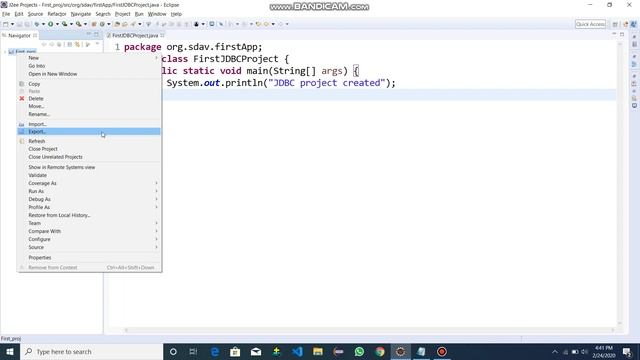The image size is (640, 360).
Task: Choose Open in New Window menu entry
Action: (89, 74)
